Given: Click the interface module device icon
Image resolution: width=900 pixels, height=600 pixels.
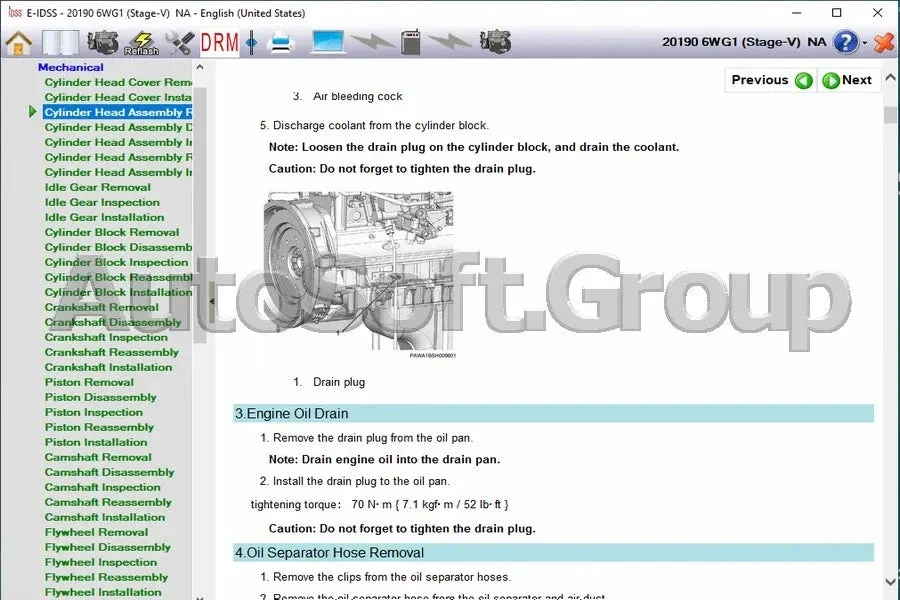Looking at the screenshot, I should click(x=410, y=42).
